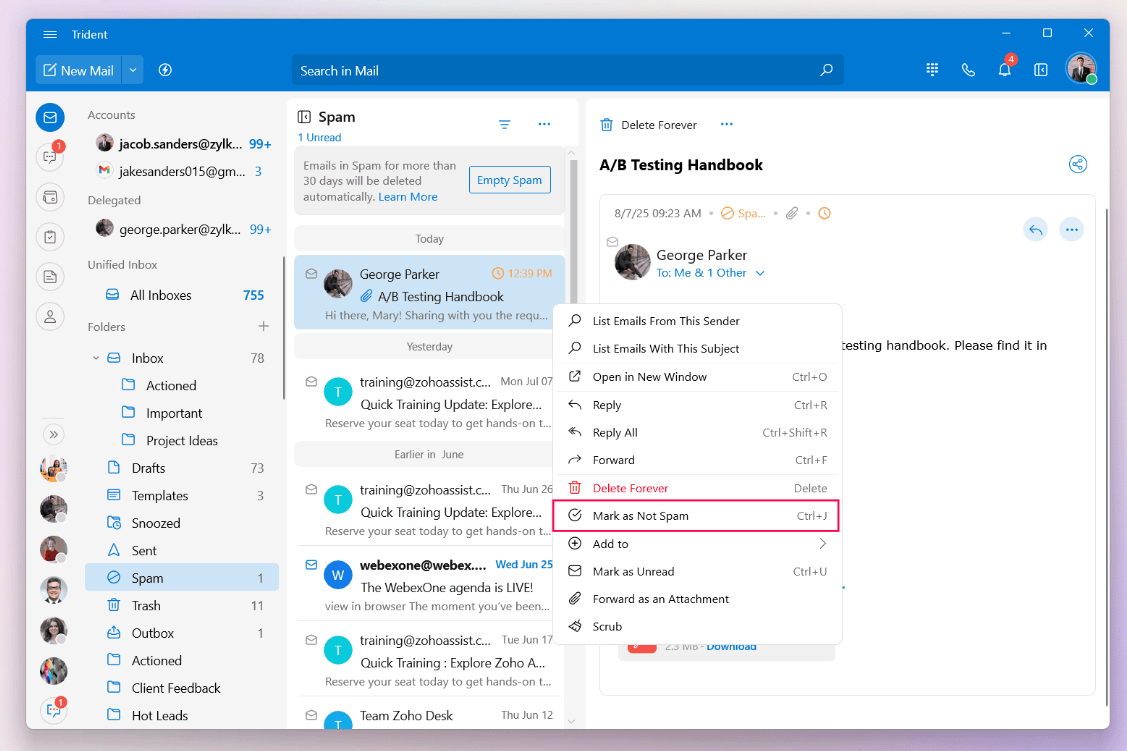Screen dimensions: 1127x751
Task: Expand the left rail double-chevron
Action: 53,434
